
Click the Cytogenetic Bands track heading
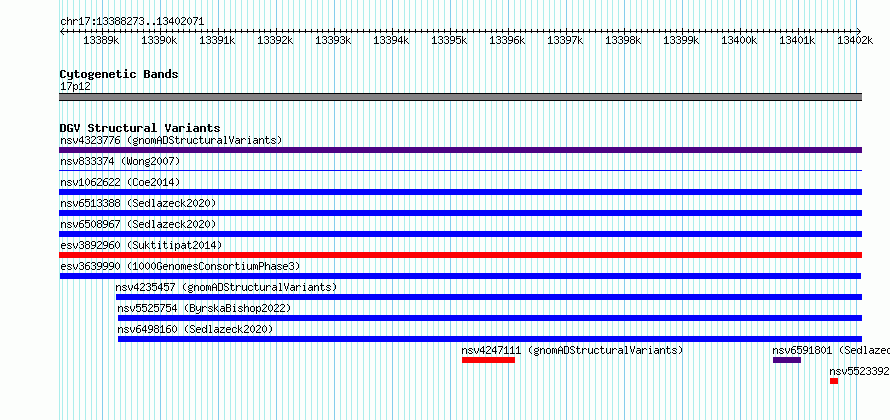coord(119,74)
